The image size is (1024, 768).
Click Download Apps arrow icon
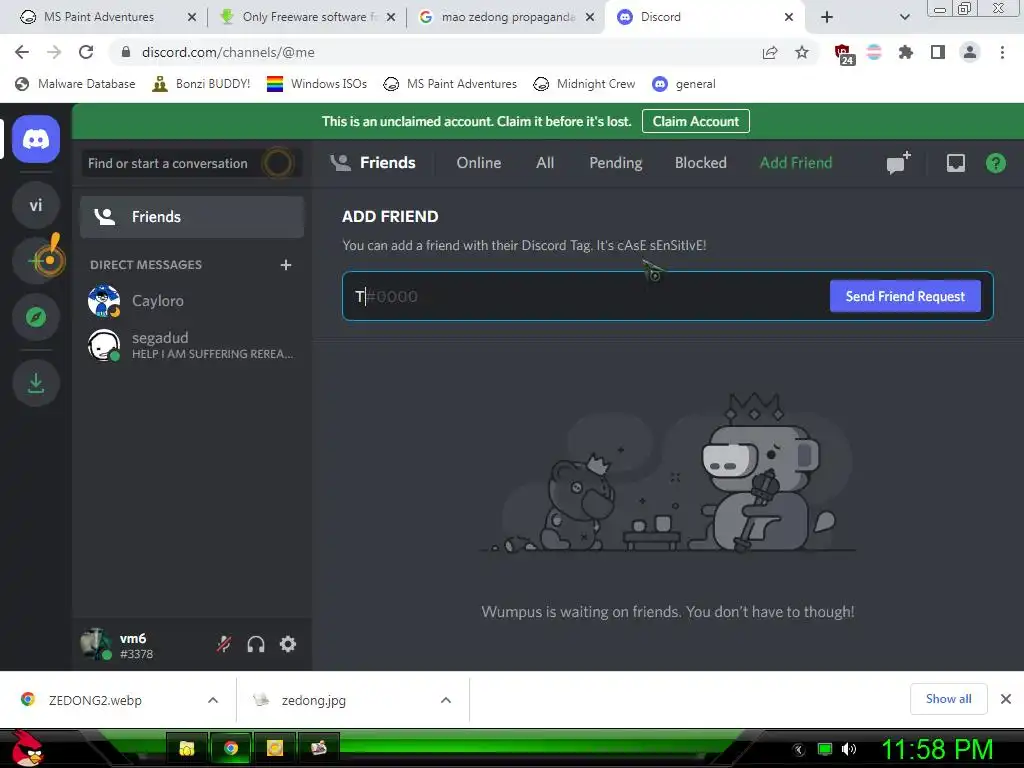pos(36,383)
